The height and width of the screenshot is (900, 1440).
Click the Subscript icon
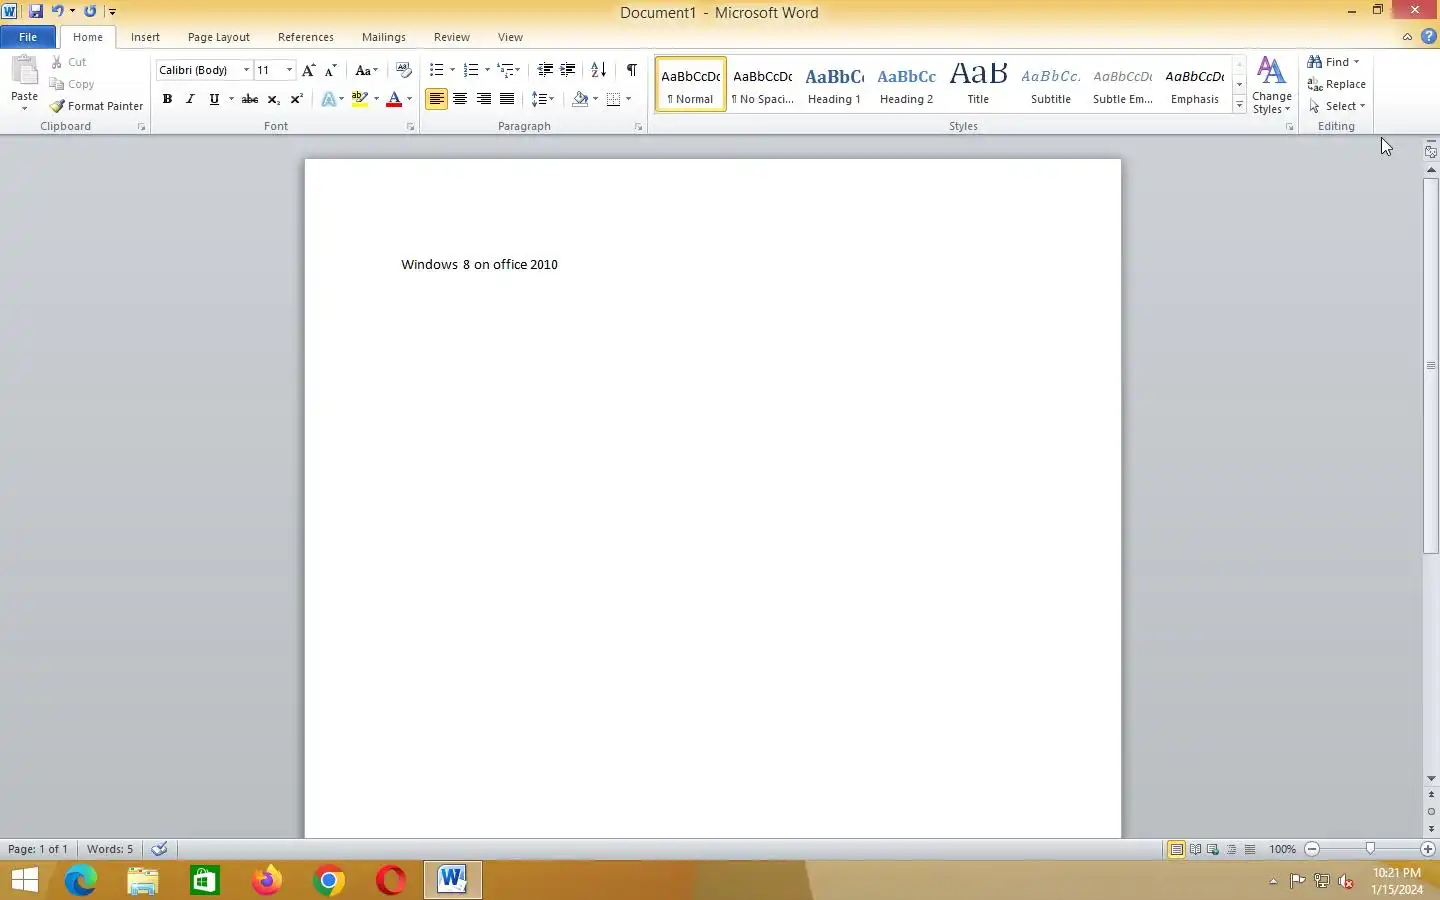(x=273, y=99)
